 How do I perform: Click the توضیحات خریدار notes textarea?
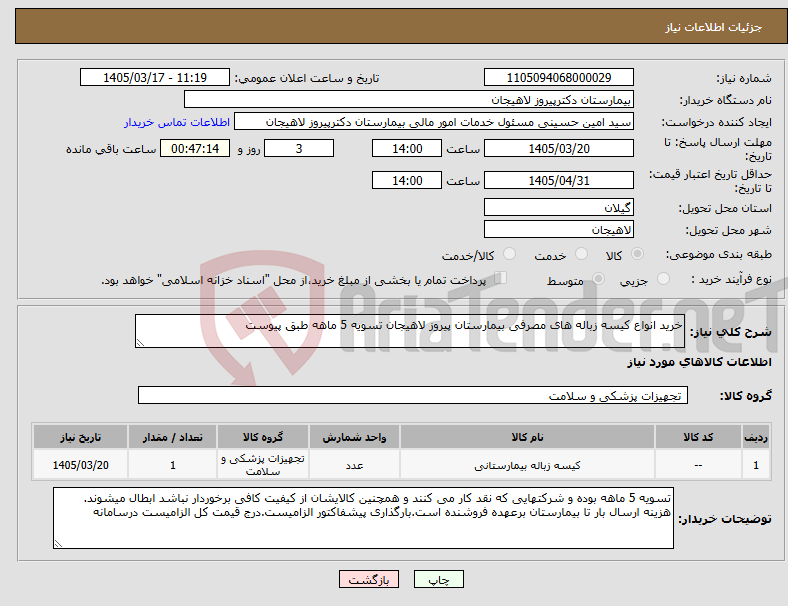tap(363, 518)
